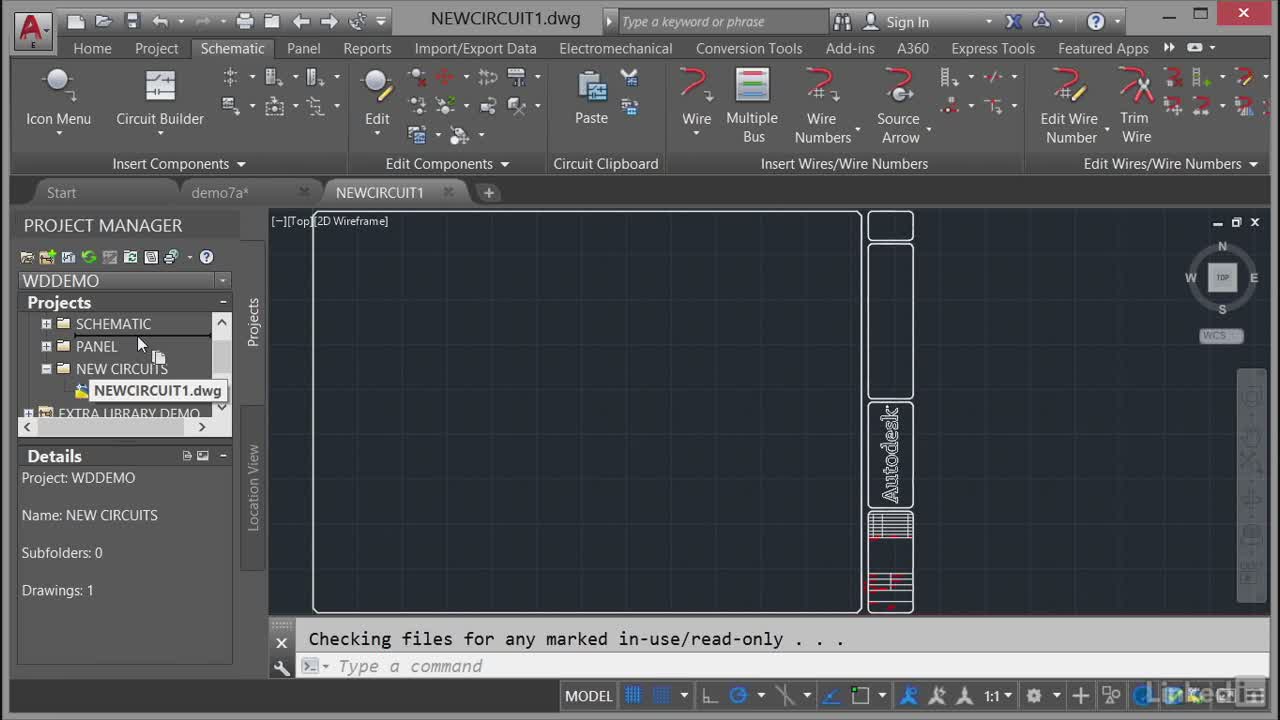Toggle snap mode in status bar
The image size is (1280, 720).
pyautogui.click(x=660, y=696)
